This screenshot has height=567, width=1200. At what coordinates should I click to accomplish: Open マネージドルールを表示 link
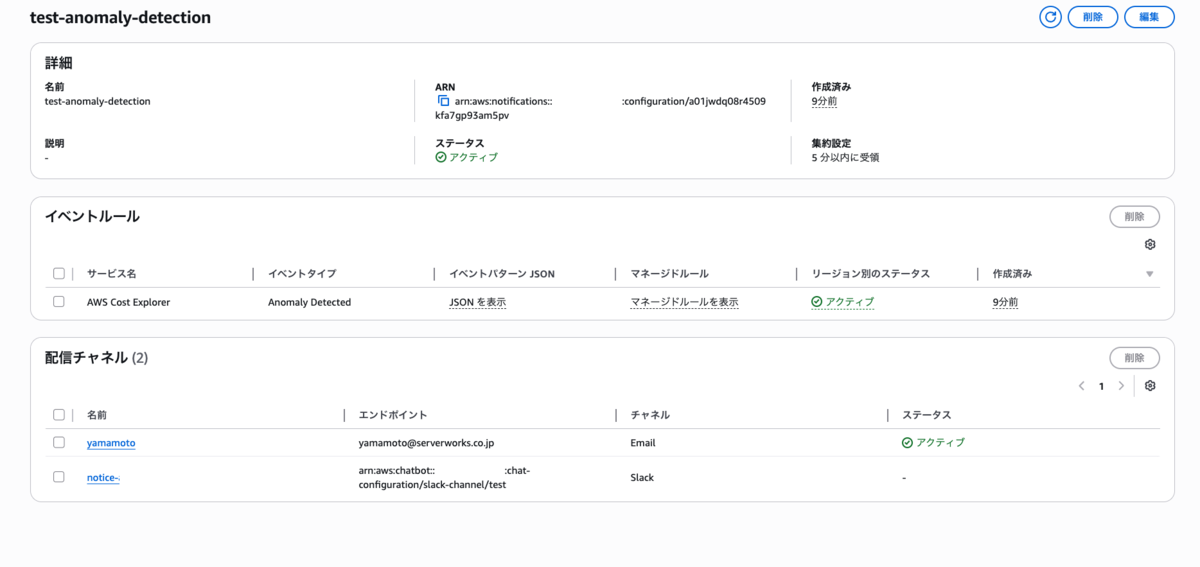pyautogui.click(x=684, y=302)
